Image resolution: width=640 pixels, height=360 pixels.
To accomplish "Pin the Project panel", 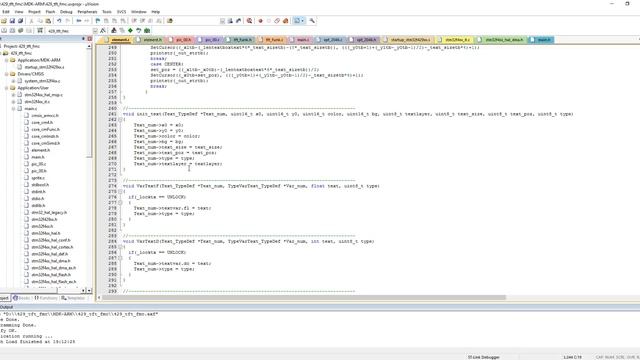I will pos(84,39).
